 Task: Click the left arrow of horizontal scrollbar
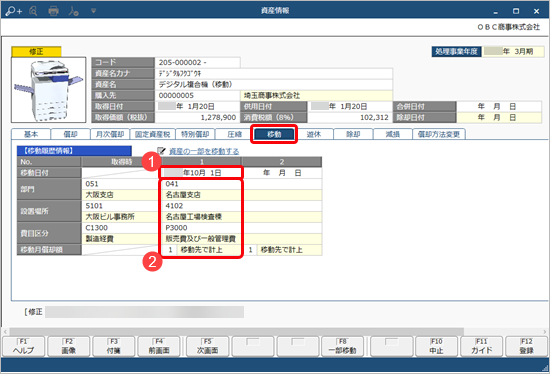pos(5,332)
